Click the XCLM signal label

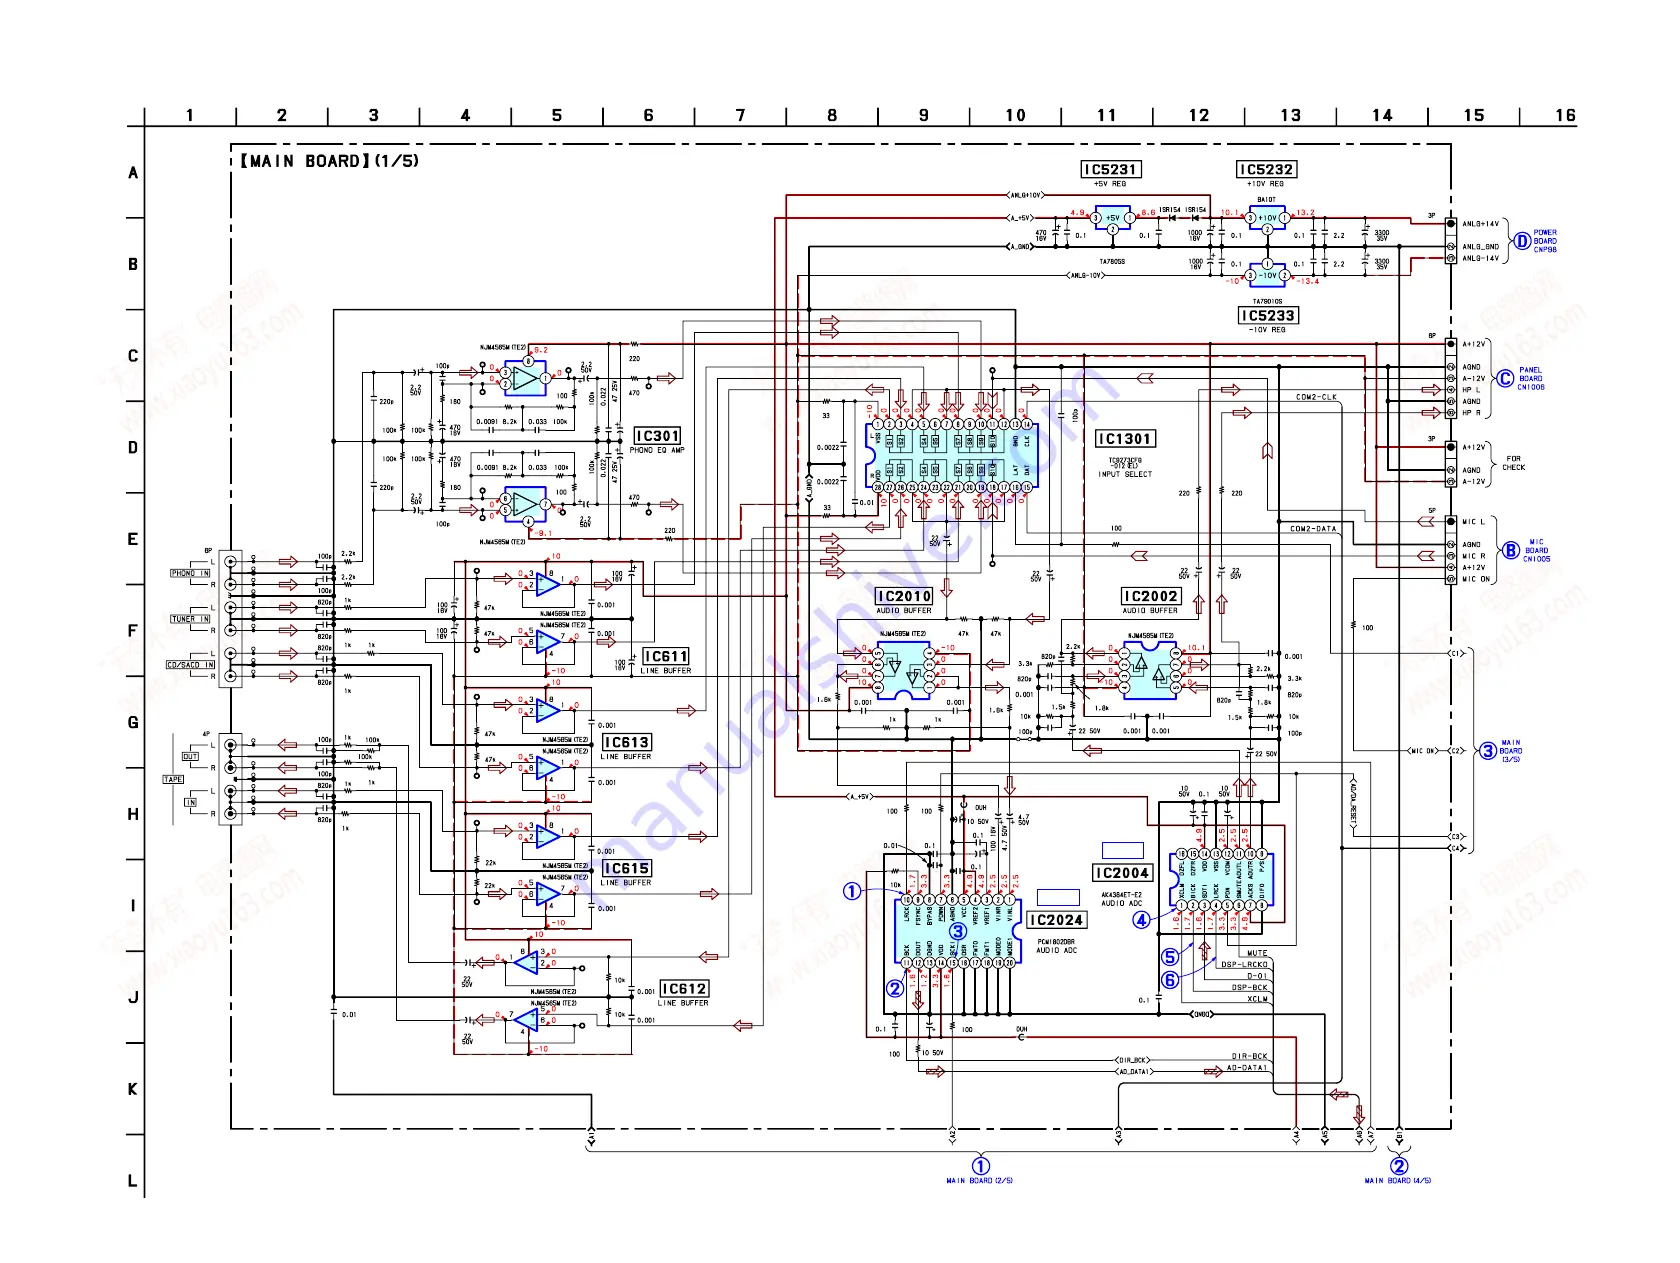pyautogui.click(x=1258, y=999)
